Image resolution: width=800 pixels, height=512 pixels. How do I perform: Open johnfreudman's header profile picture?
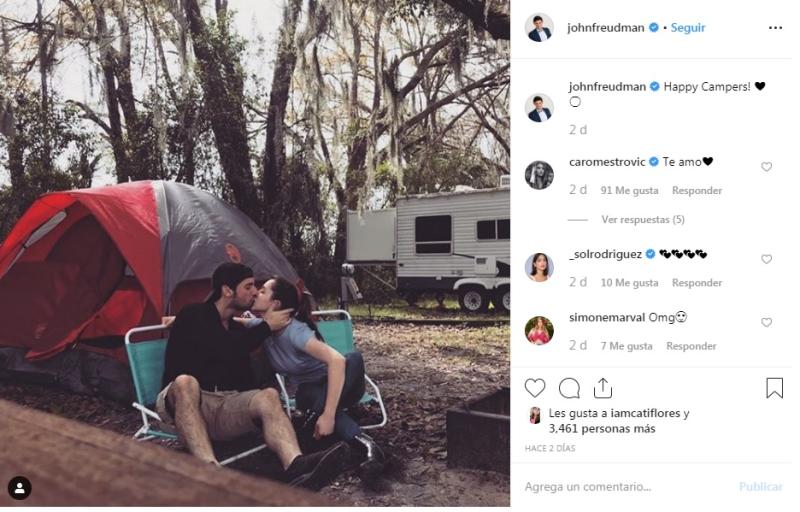point(539,28)
